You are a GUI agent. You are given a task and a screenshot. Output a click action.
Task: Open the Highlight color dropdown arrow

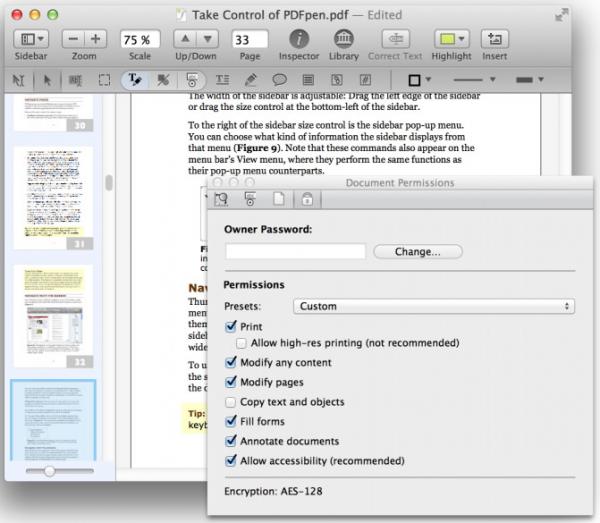tap(461, 39)
